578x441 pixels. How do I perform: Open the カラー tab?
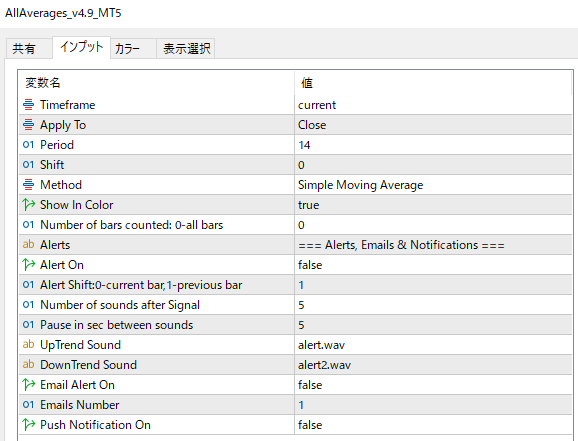click(133, 48)
